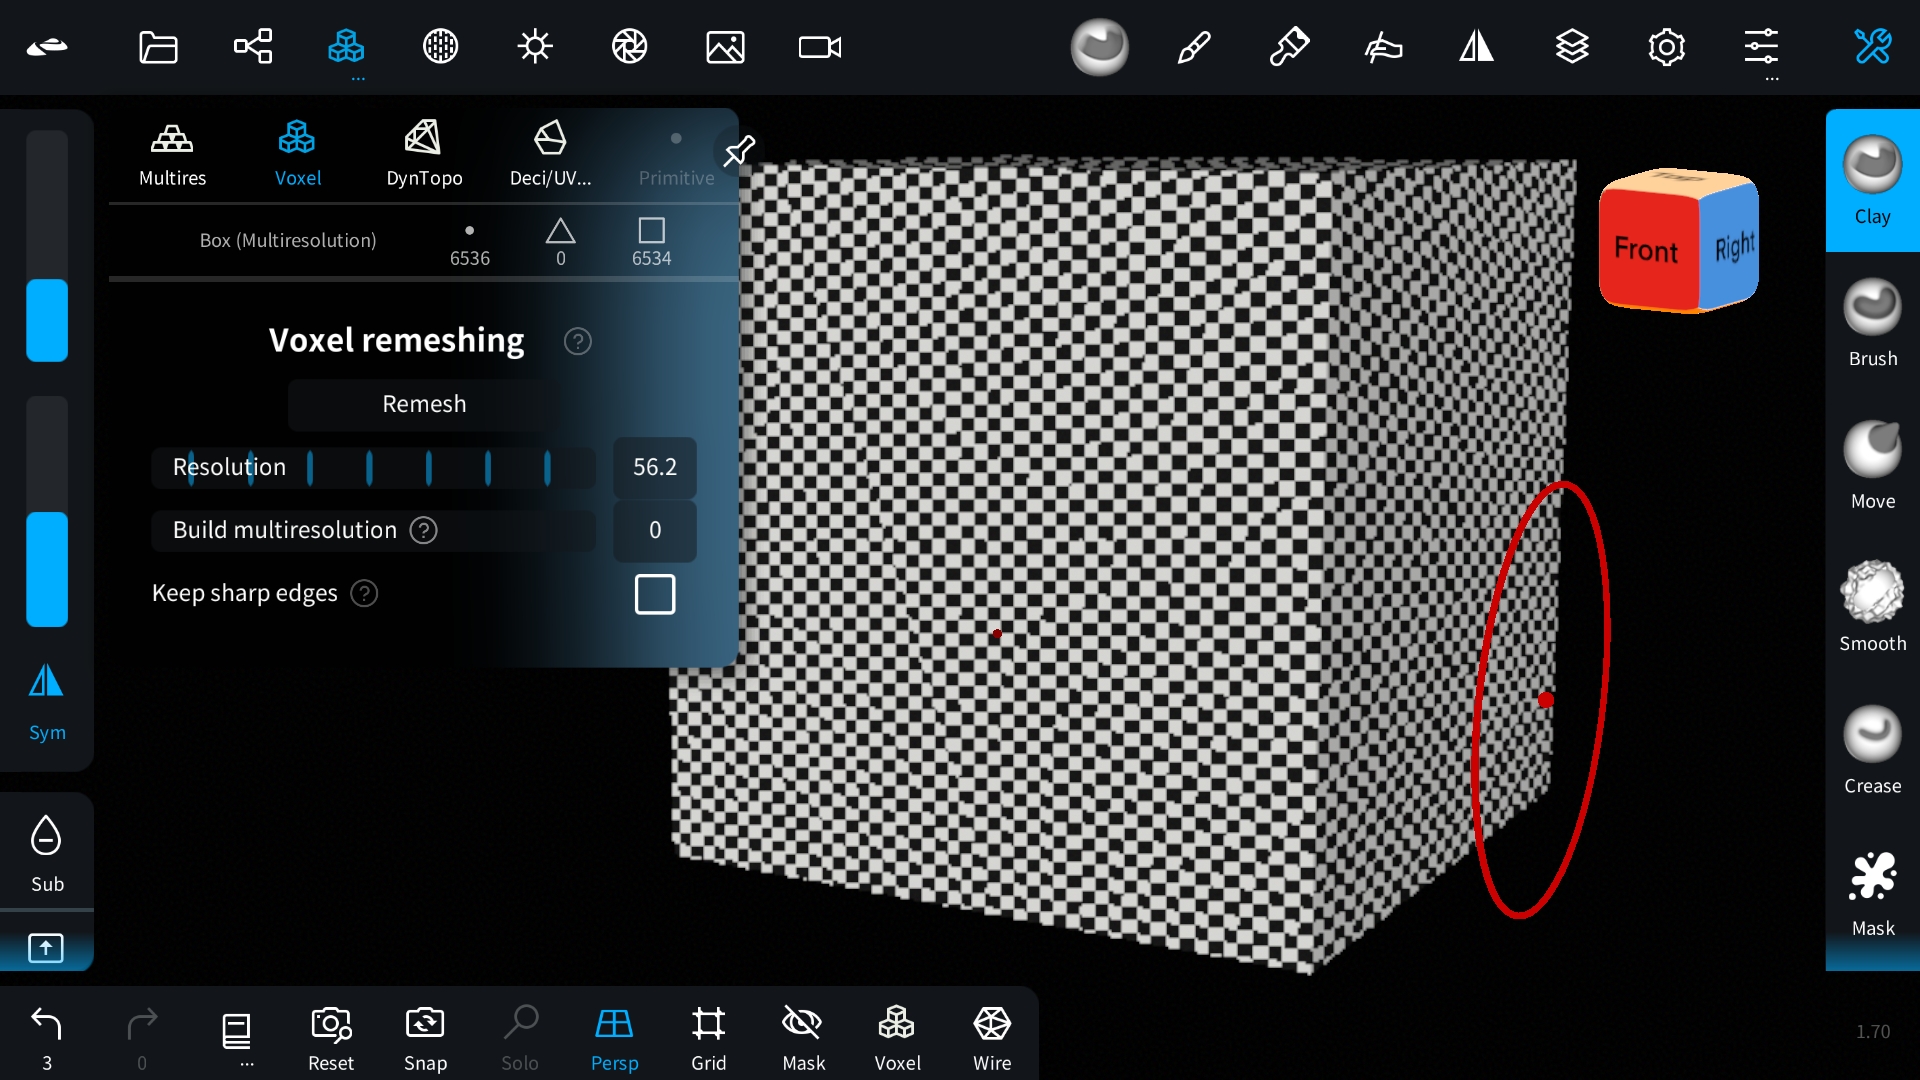This screenshot has width=1920, height=1080.
Task: Open the Stroke brush settings icon
Action: coord(1194,47)
